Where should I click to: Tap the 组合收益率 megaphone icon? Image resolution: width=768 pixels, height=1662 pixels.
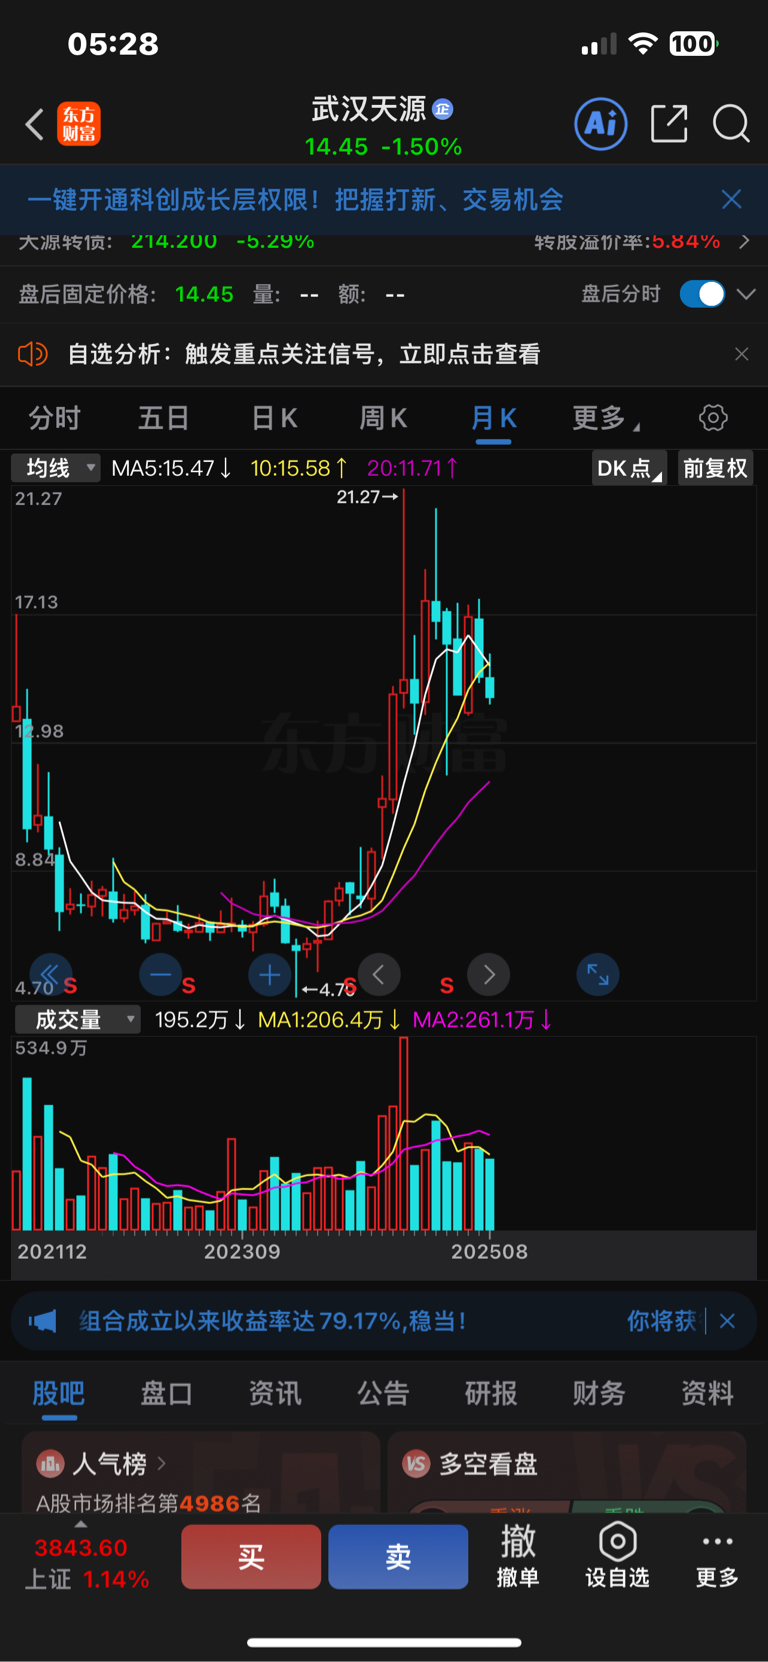coord(43,1322)
